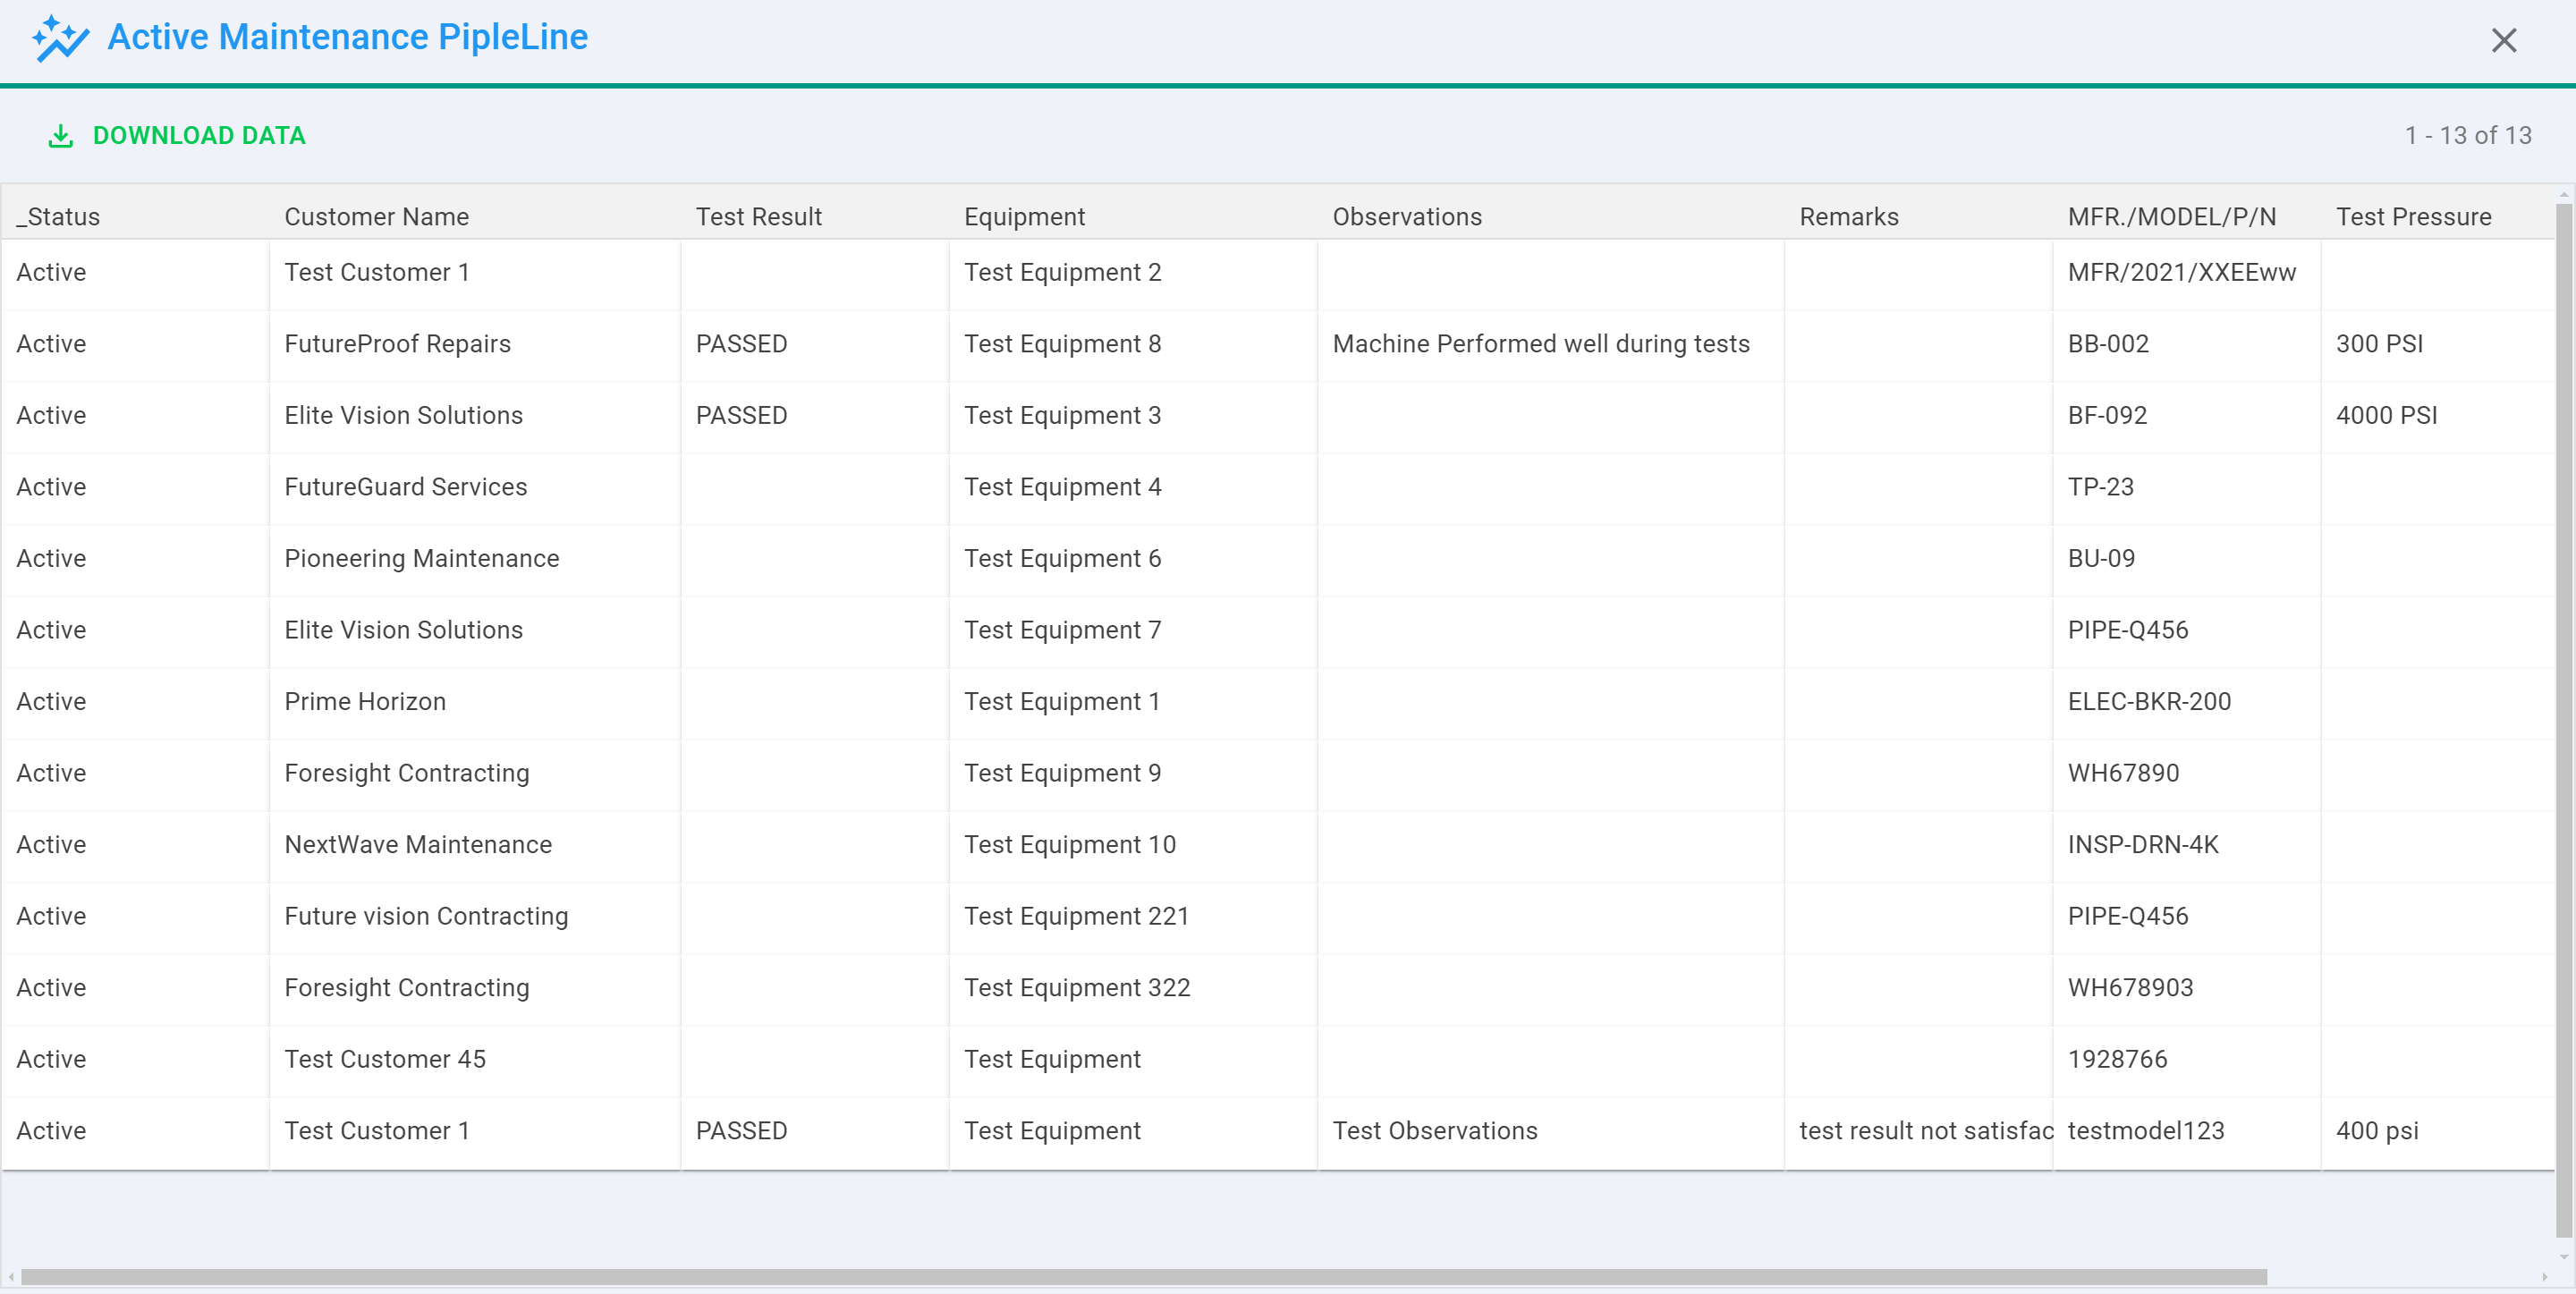Viewport: 2576px width, 1294px height.
Task: Click the vertical scrollbar thumb
Action: 2564,720
